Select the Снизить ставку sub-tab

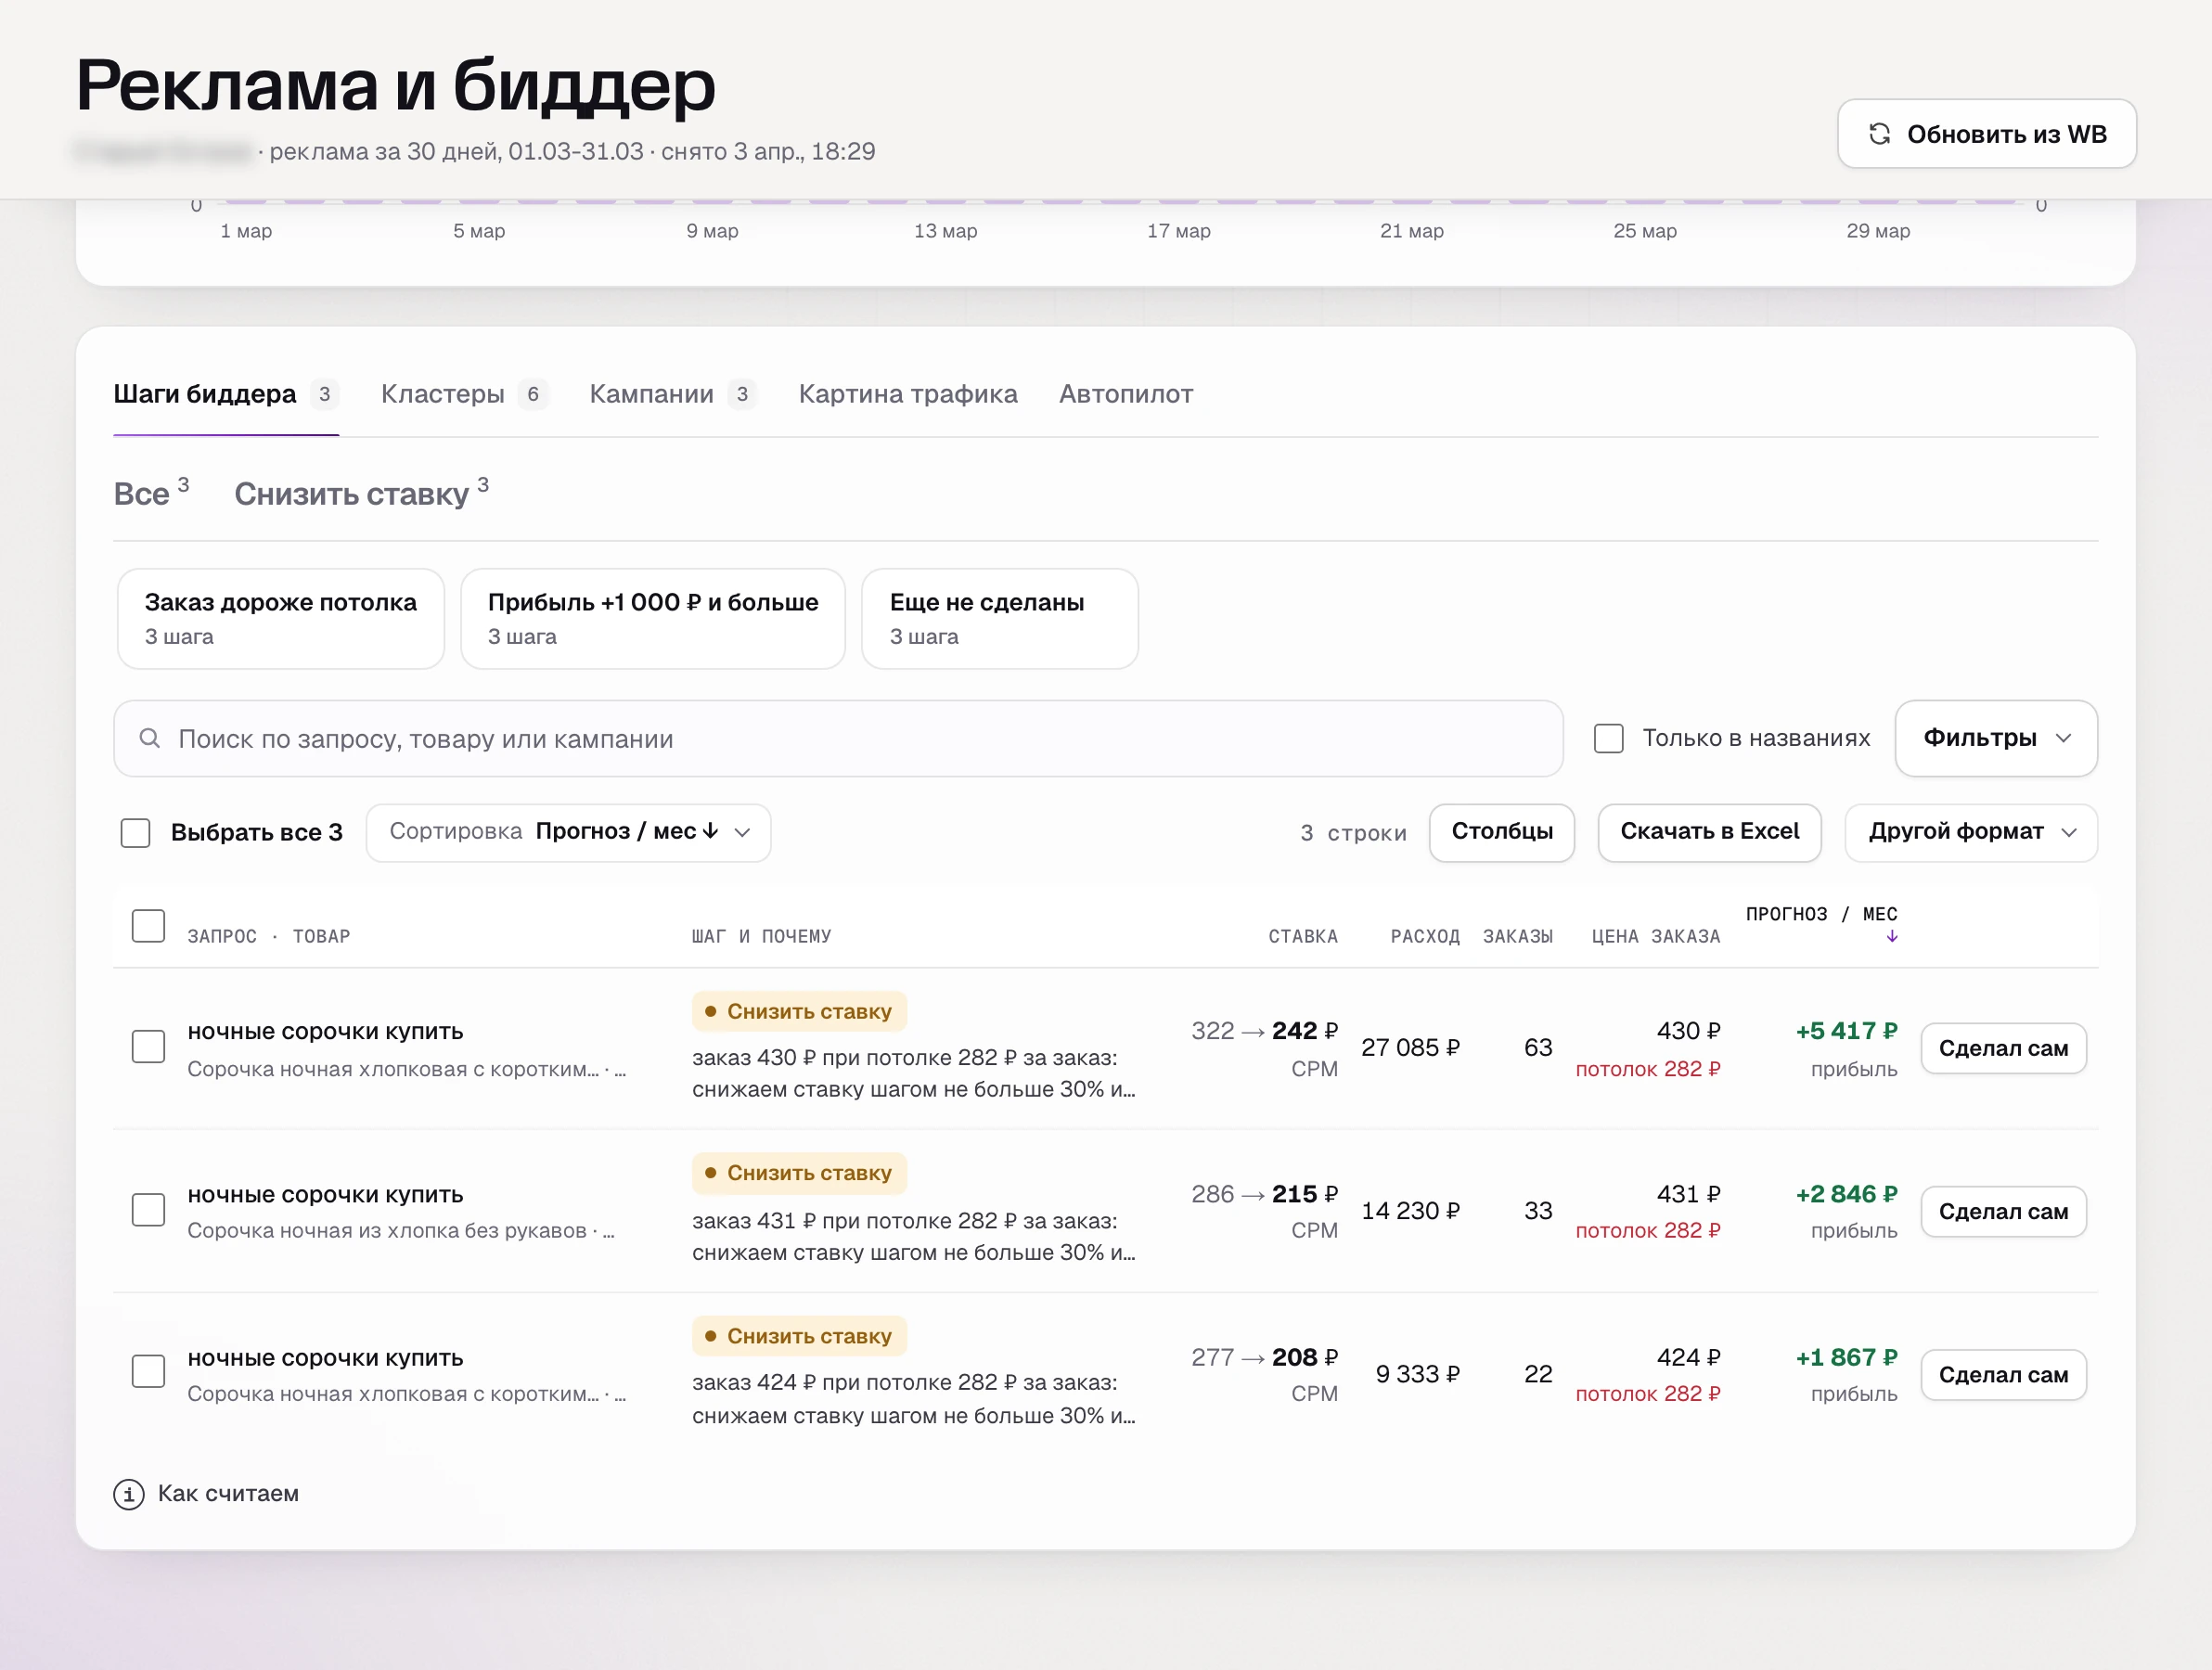pyautogui.click(x=361, y=494)
